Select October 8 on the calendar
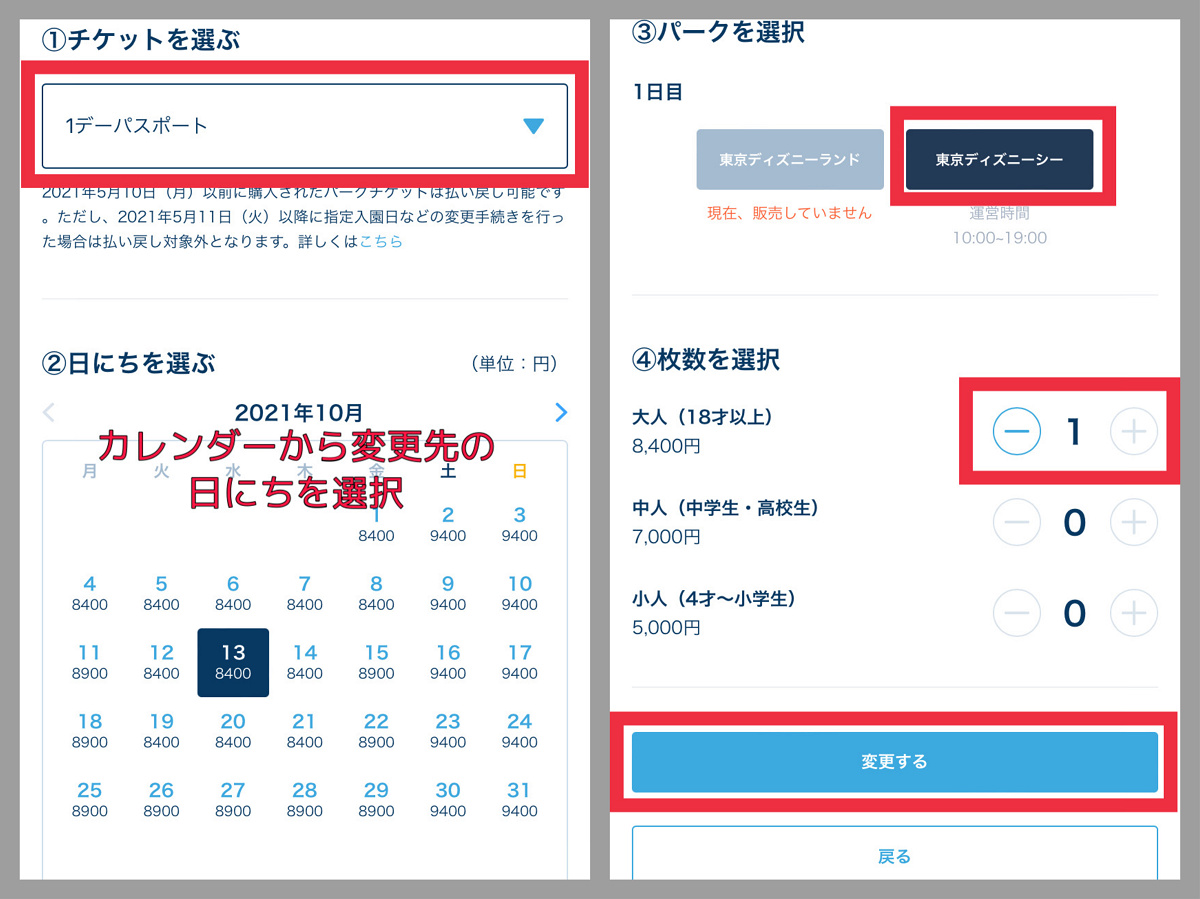This screenshot has height=899, width=1200. (376, 593)
